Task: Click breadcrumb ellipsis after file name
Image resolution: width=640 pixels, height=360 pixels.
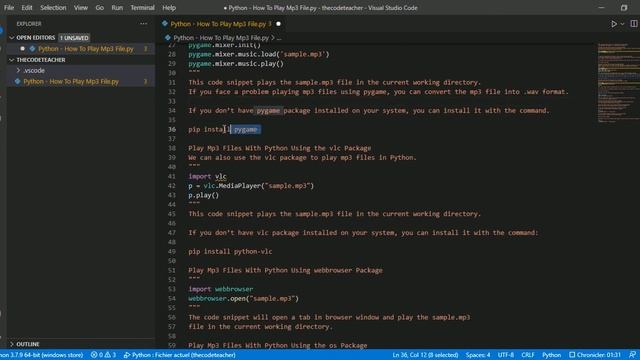Action: (x=279, y=38)
